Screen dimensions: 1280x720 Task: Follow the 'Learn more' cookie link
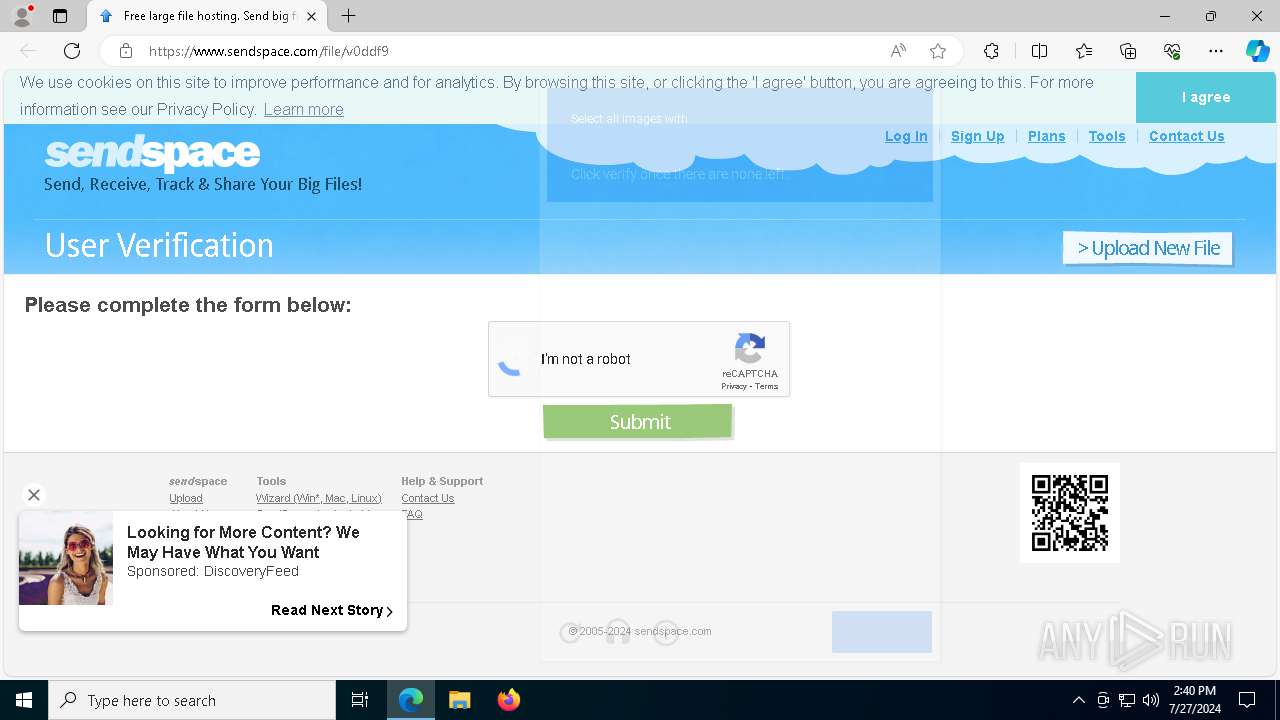[x=303, y=109]
